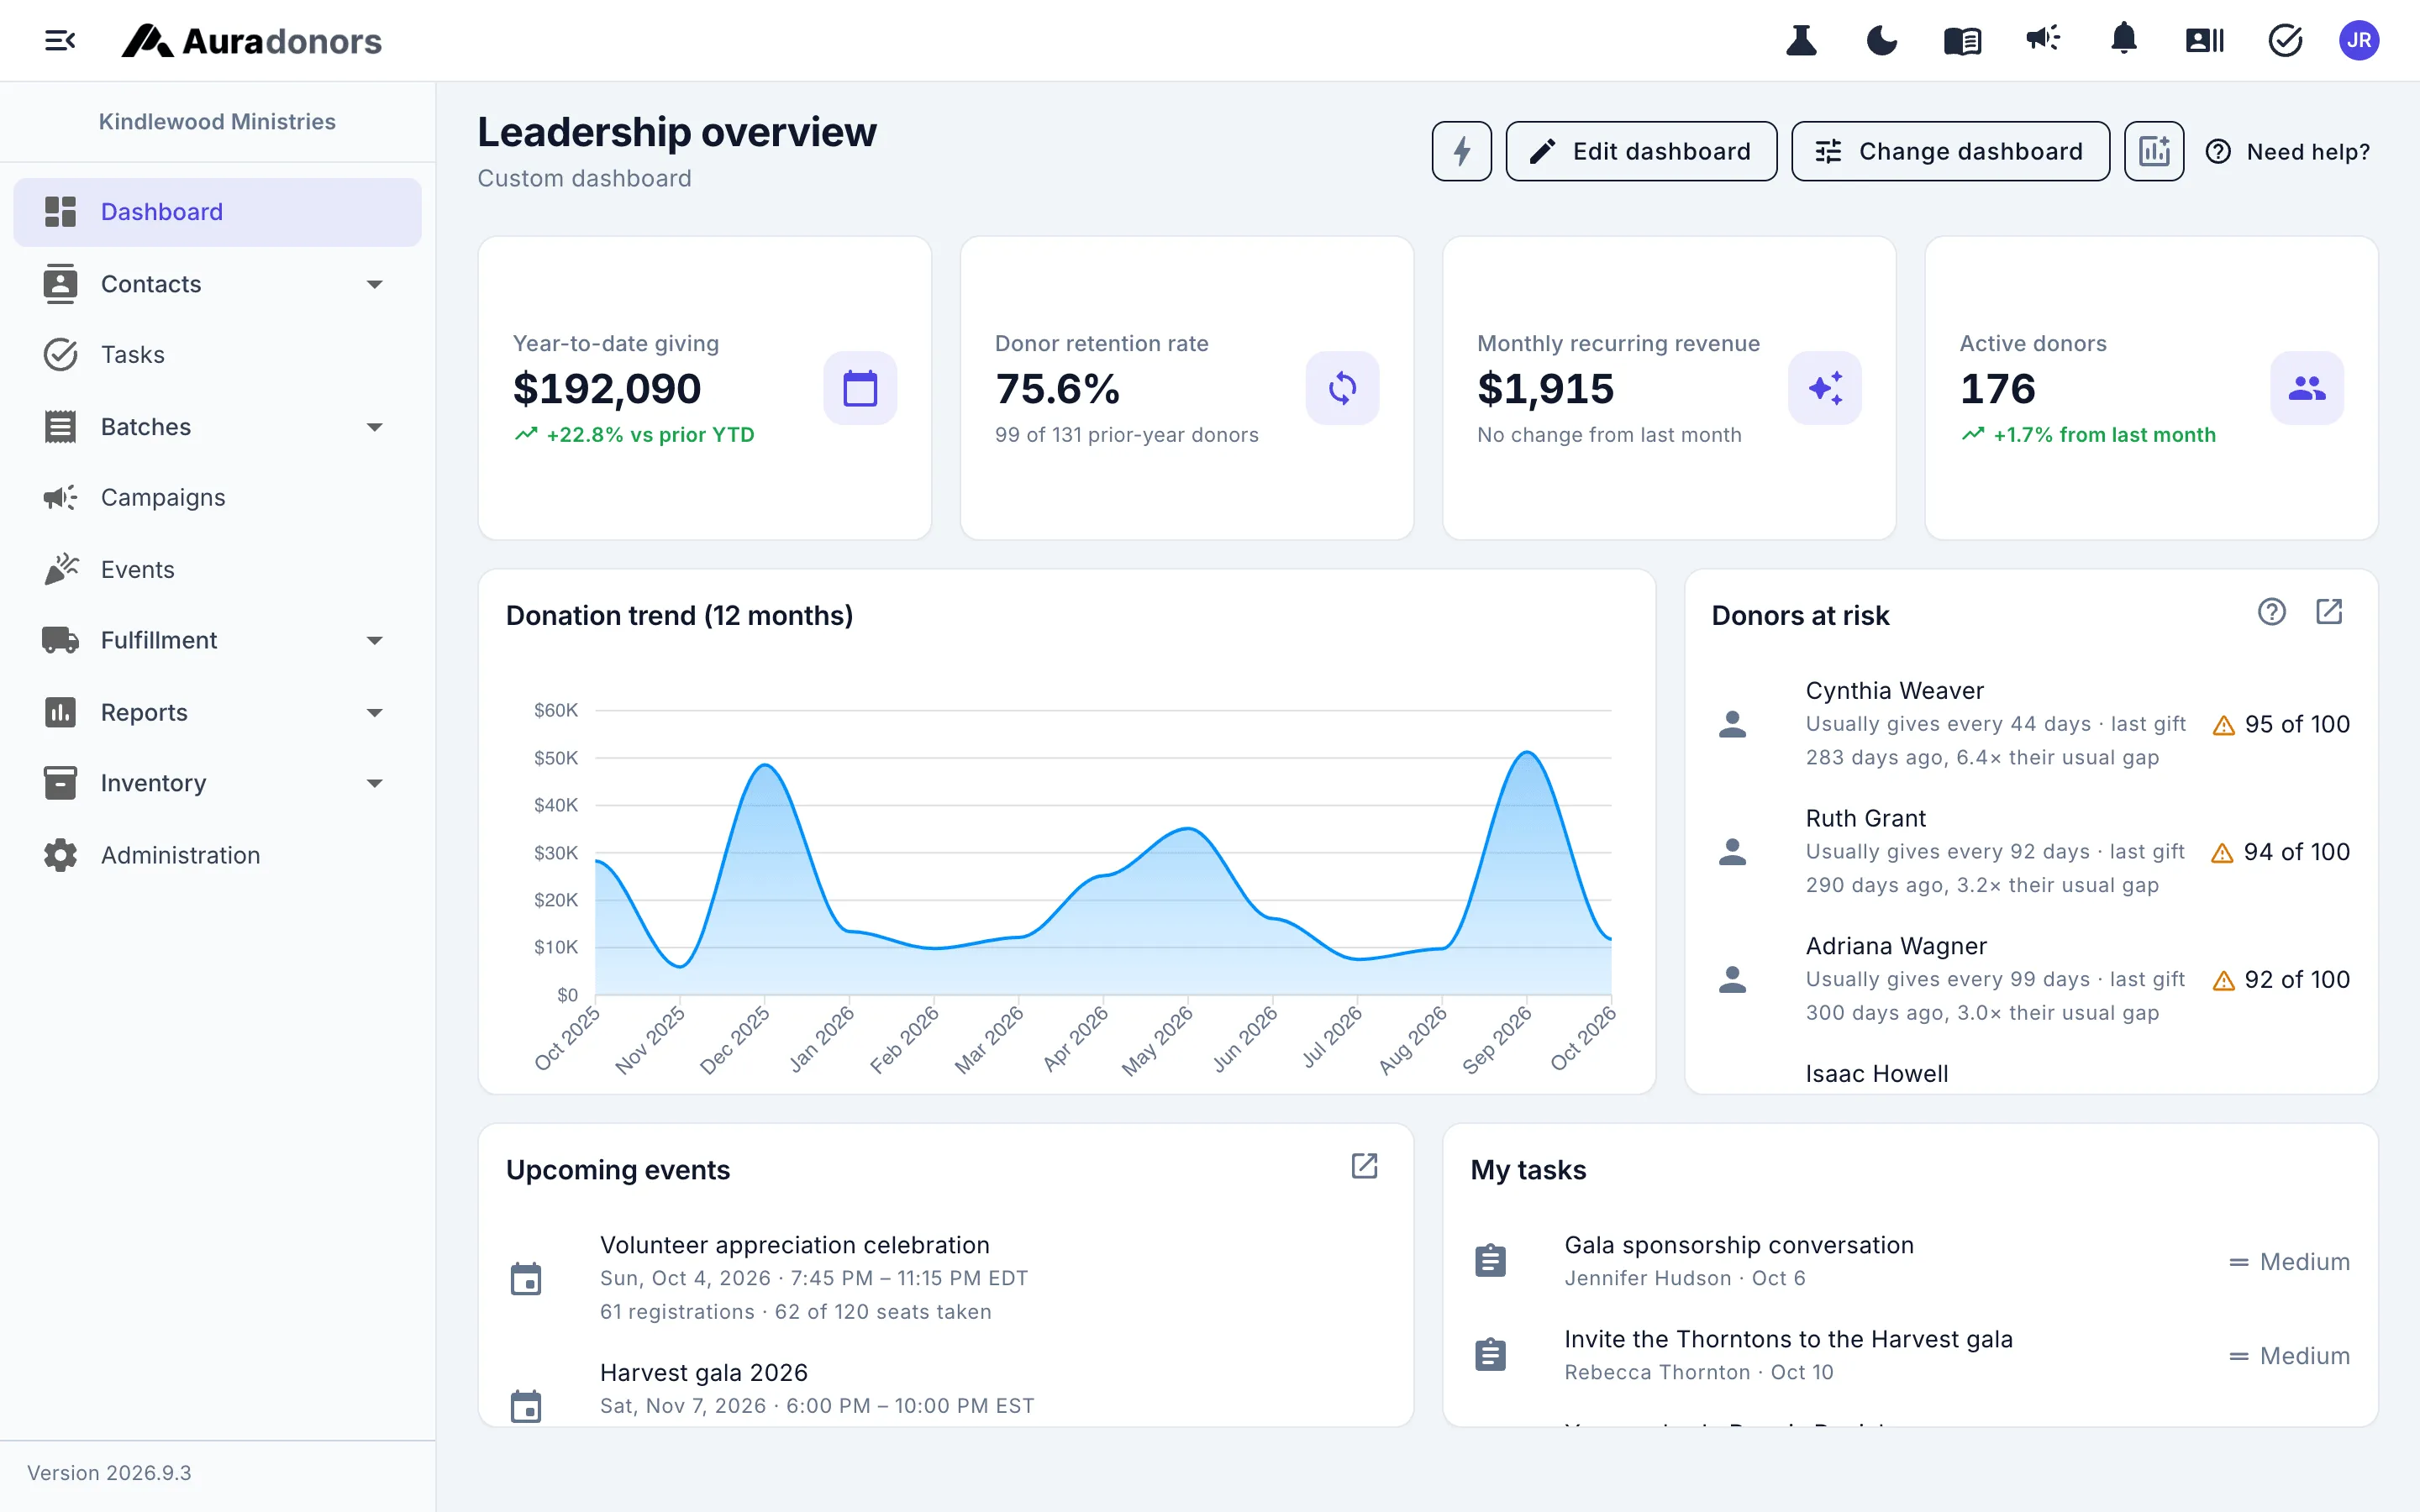This screenshot has height=1512, width=2420.
Task: Open Harvest gala 2026 event
Action: click(945, 1388)
